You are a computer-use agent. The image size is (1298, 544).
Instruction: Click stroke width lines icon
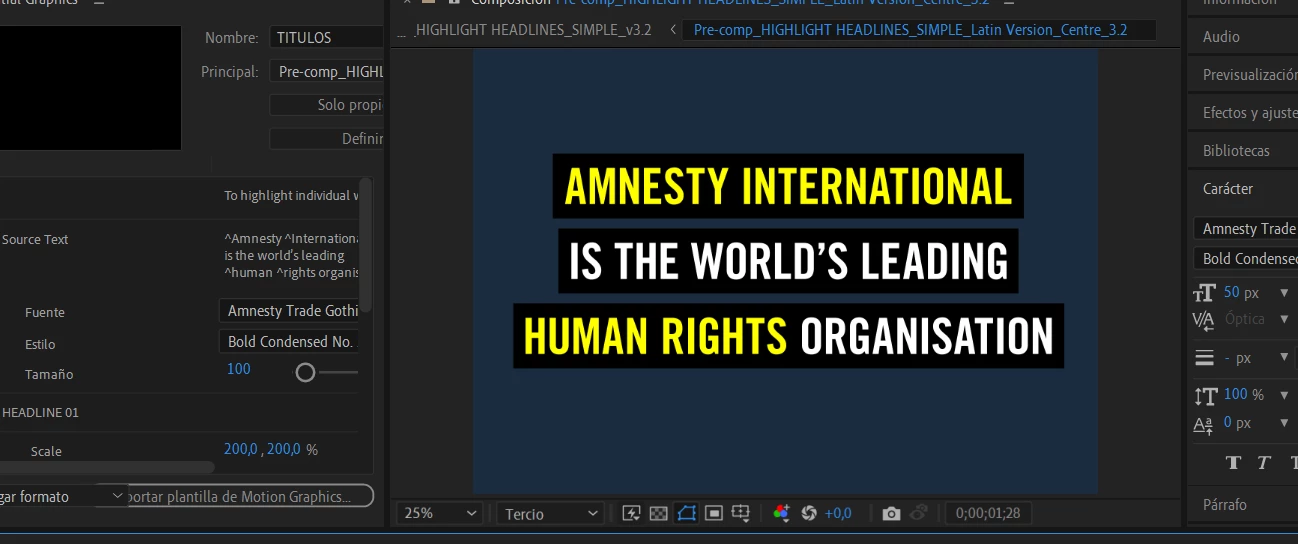click(x=1204, y=357)
